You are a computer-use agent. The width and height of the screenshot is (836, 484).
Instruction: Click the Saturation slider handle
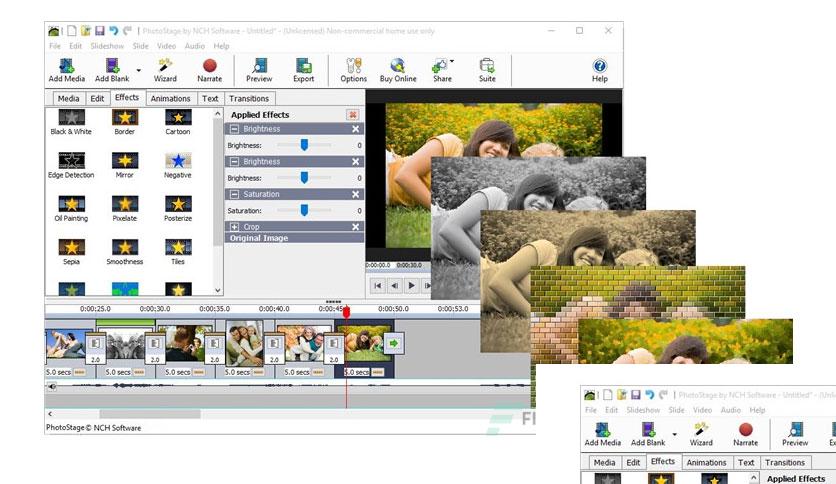[x=304, y=211]
